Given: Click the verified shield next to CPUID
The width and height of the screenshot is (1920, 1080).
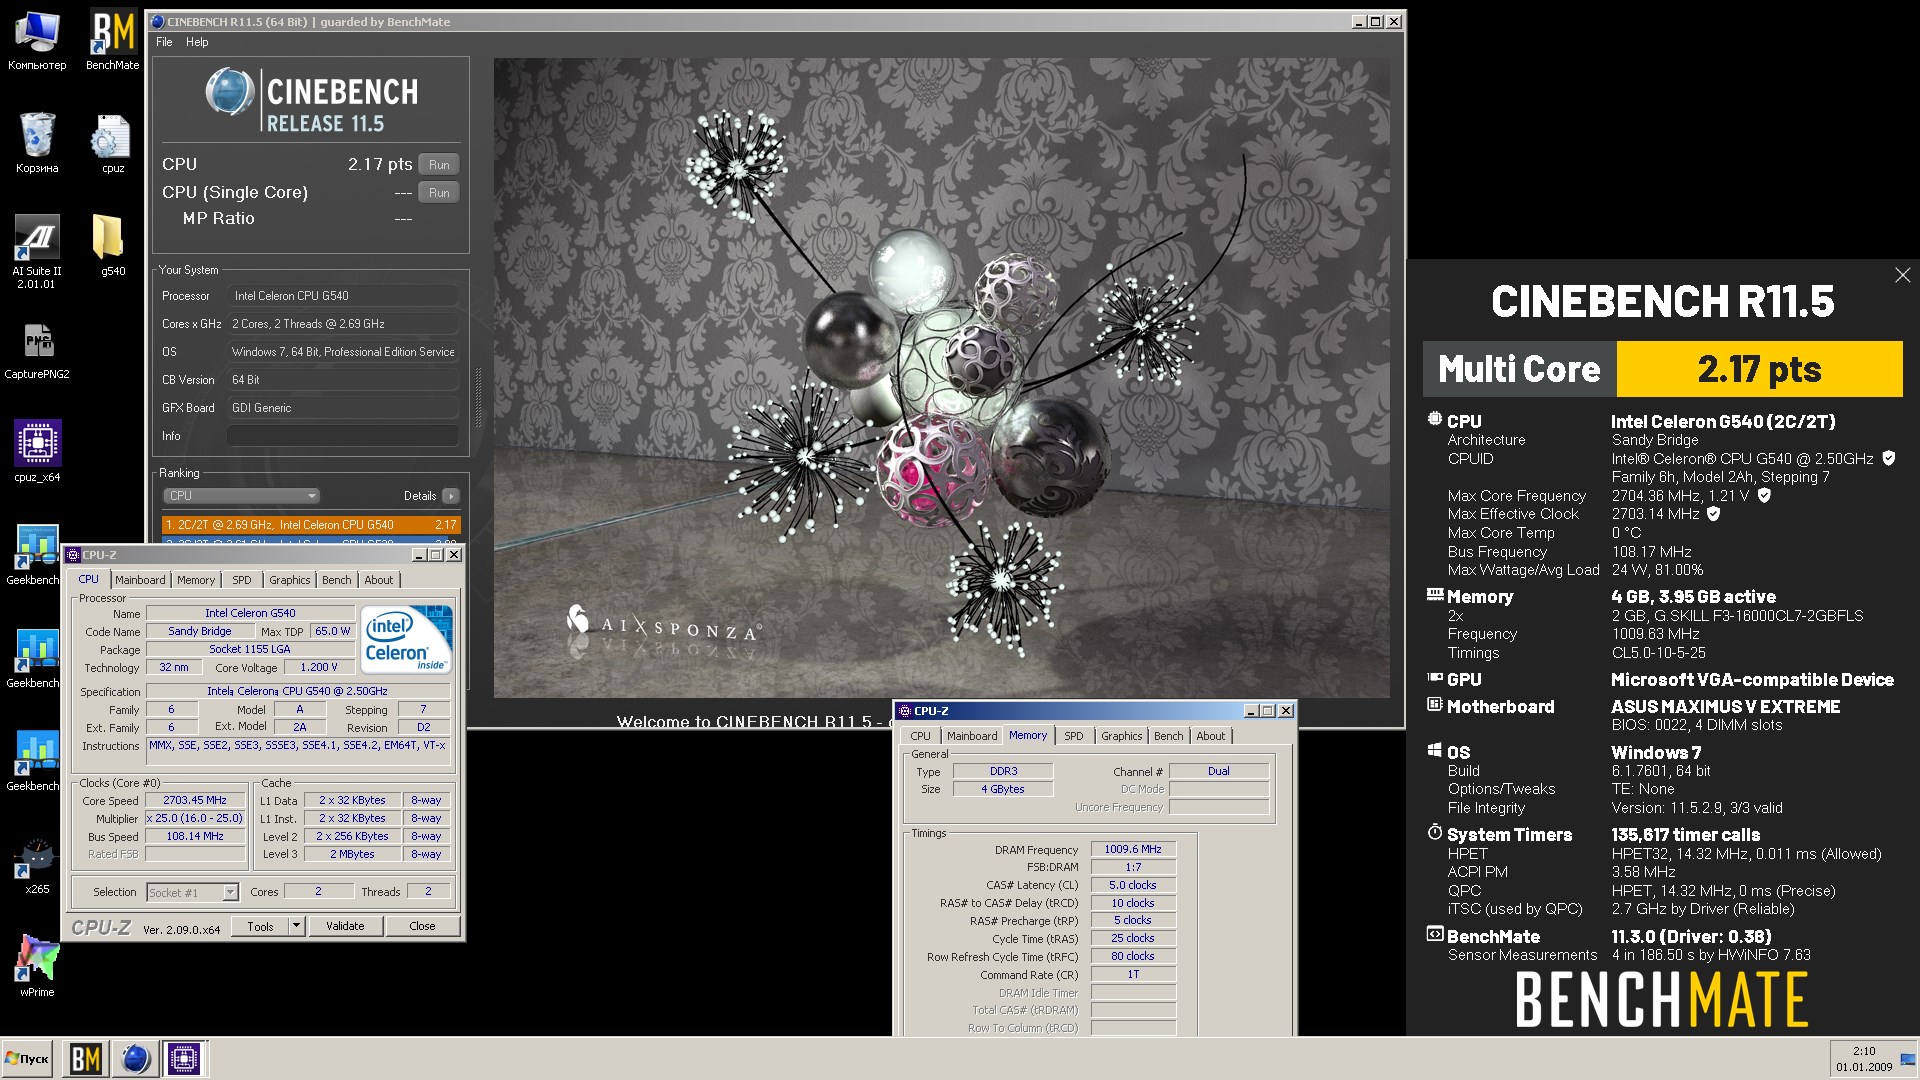Looking at the screenshot, I should [x=1889, y=458].
